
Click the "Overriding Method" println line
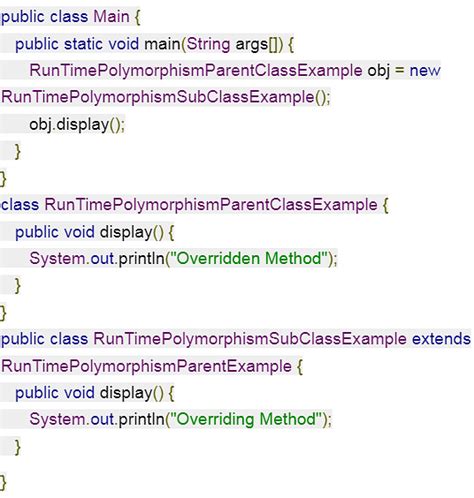click(181, 419)
